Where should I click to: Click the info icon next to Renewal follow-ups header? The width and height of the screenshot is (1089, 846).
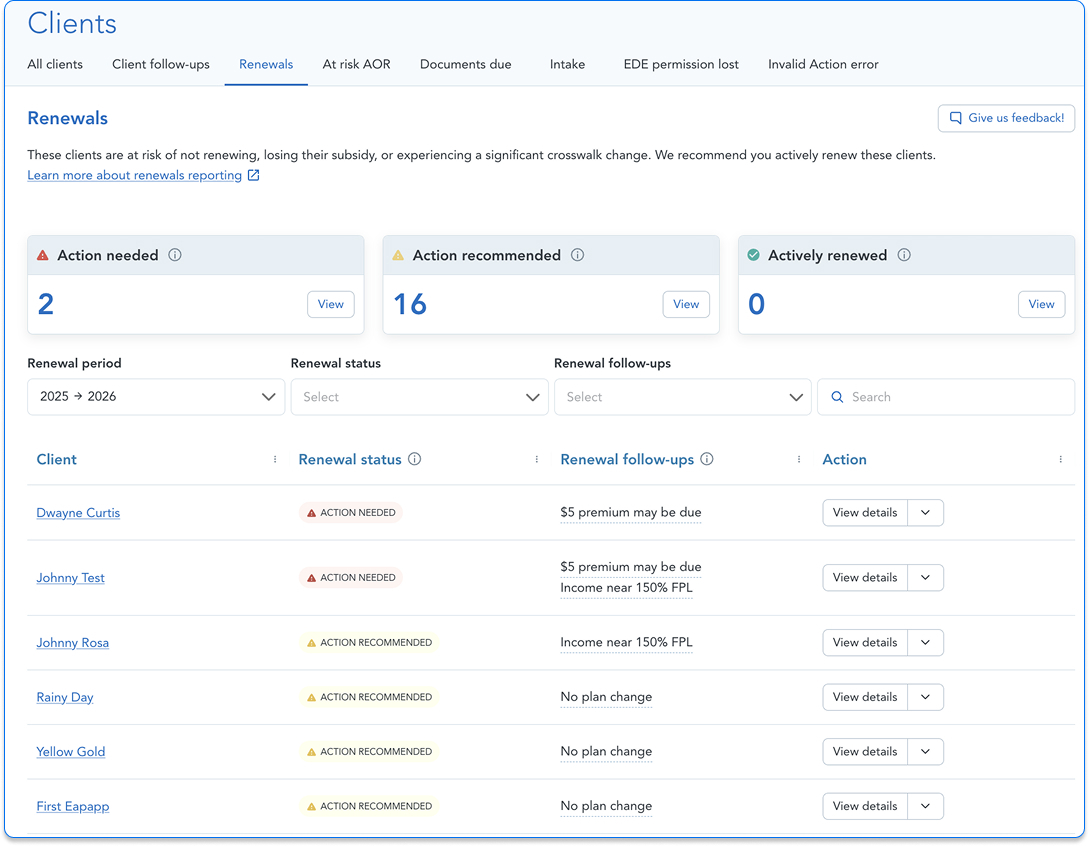pos(707,459)
